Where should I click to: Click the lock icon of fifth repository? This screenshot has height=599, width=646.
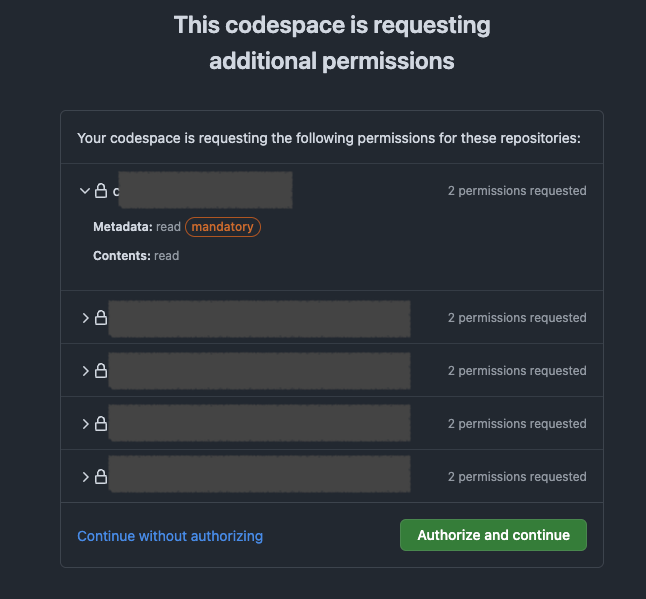[x=101, y=477]
